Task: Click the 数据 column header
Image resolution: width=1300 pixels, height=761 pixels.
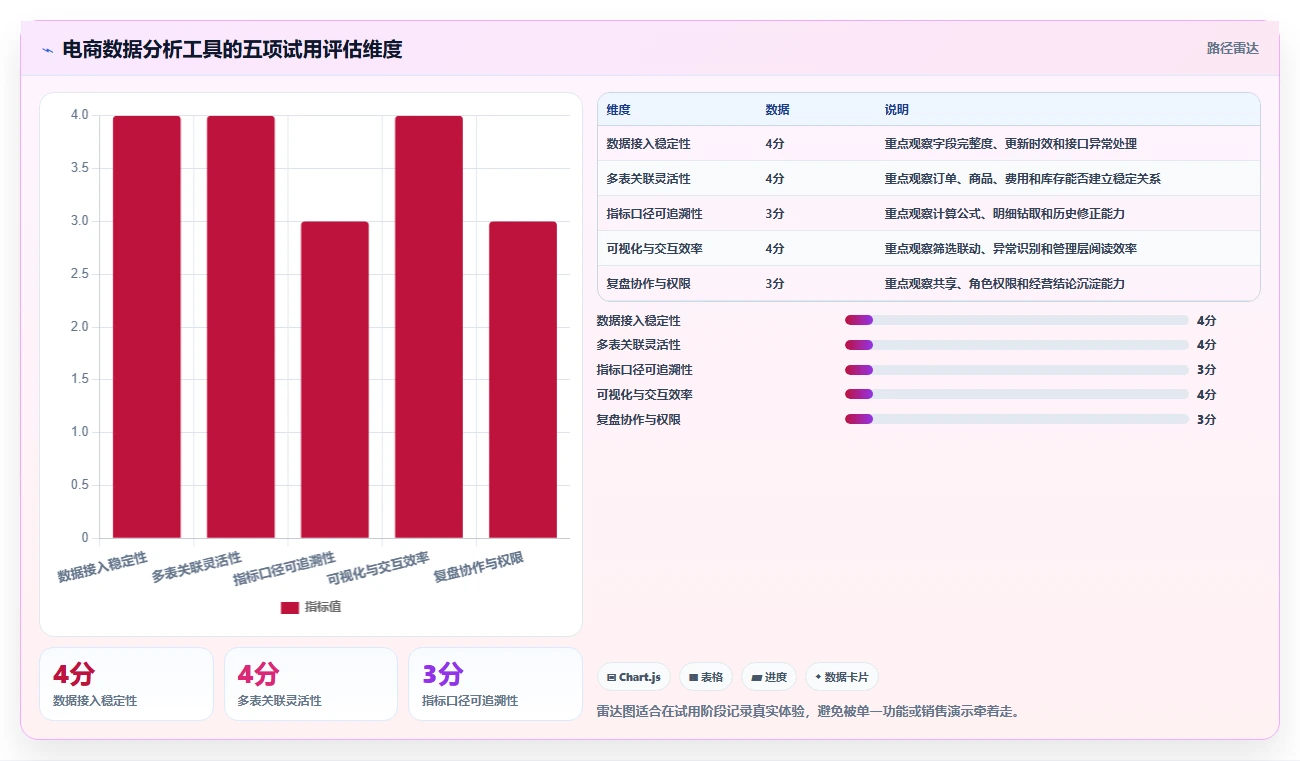Action: 778,109
